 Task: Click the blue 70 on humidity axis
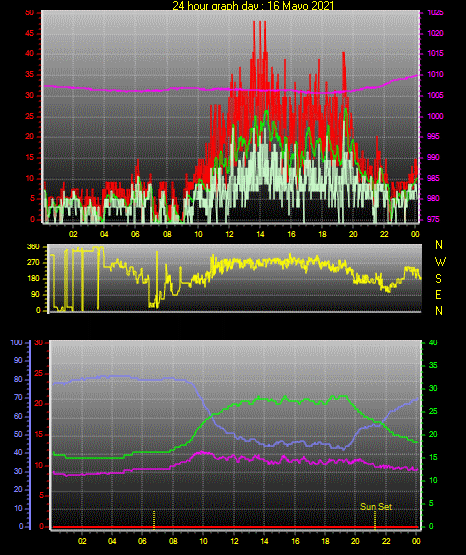18,397
